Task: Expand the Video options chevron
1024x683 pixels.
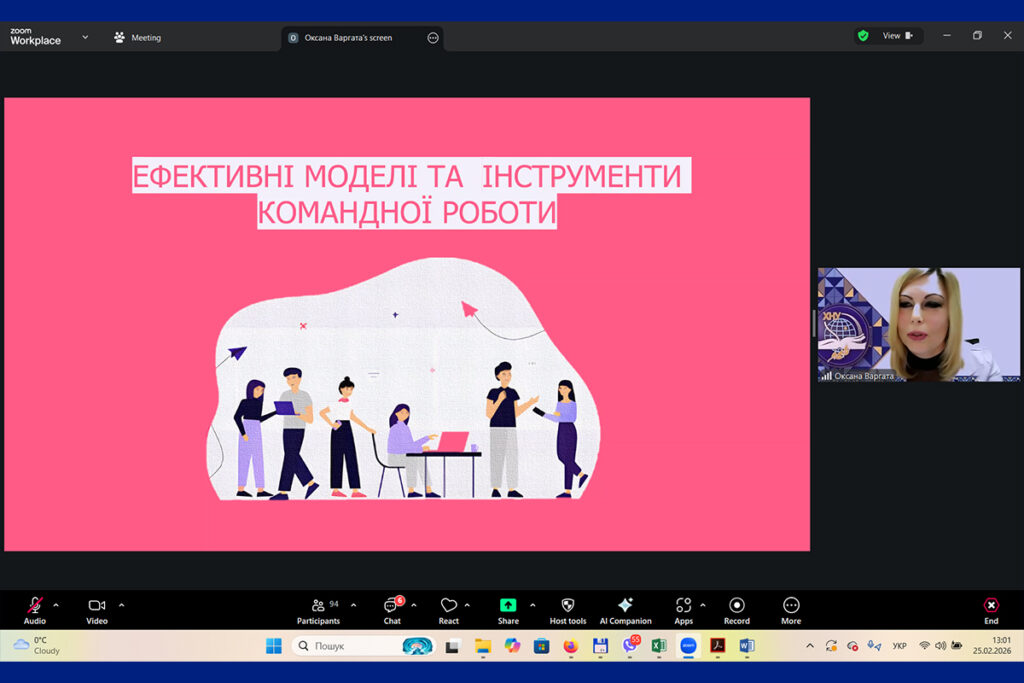Action: click(x=122, y=605)
